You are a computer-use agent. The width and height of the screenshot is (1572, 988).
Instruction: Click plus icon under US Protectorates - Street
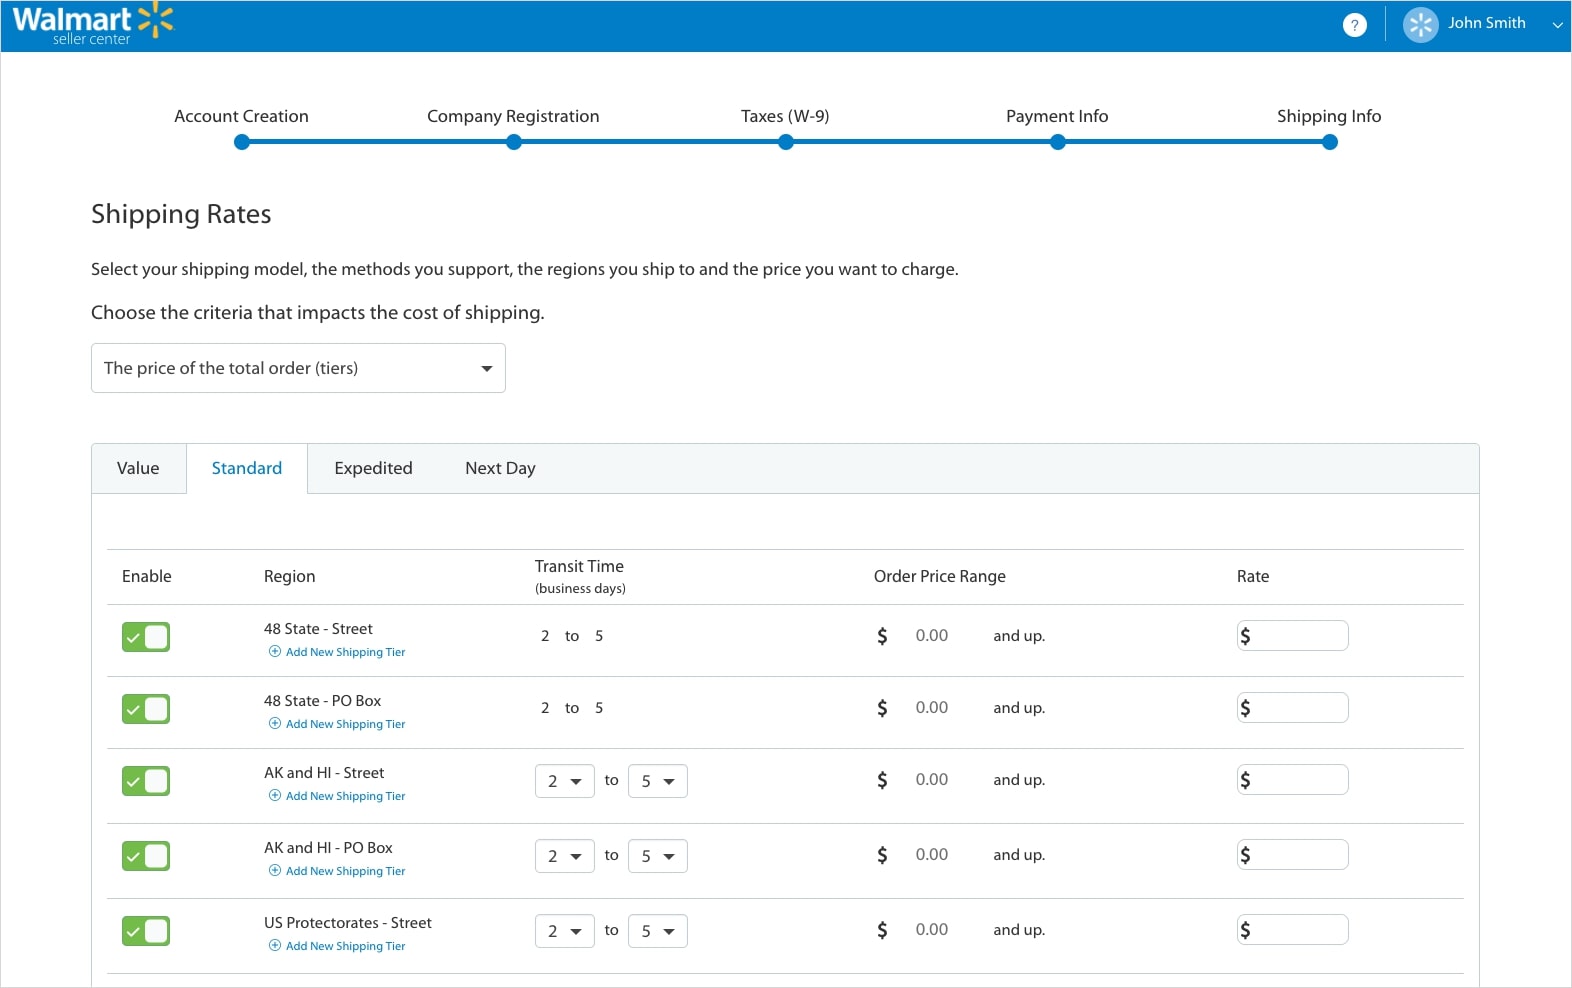click(275, 946)
